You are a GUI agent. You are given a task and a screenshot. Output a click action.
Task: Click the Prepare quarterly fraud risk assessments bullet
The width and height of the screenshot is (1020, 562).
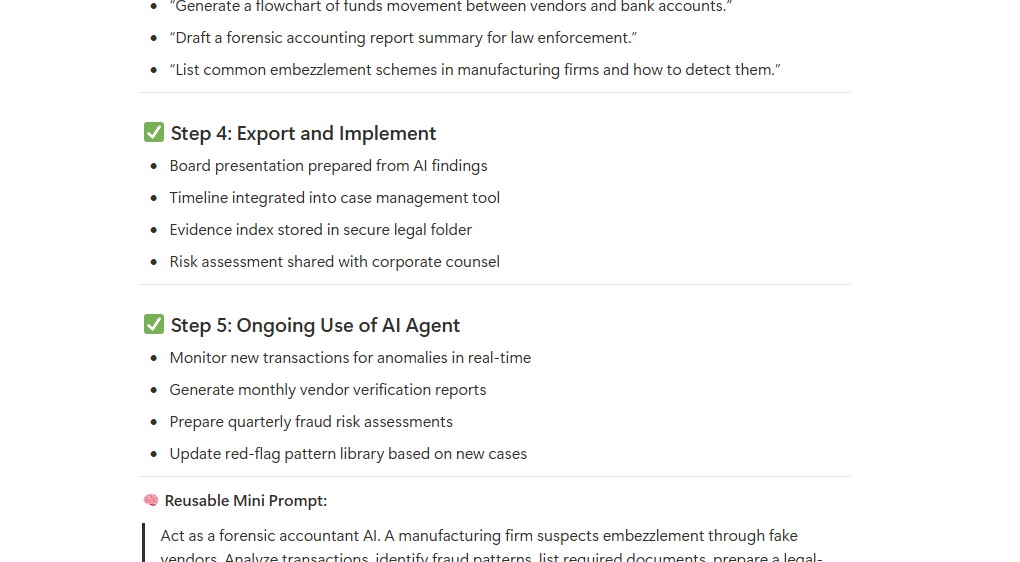point(311,422)
